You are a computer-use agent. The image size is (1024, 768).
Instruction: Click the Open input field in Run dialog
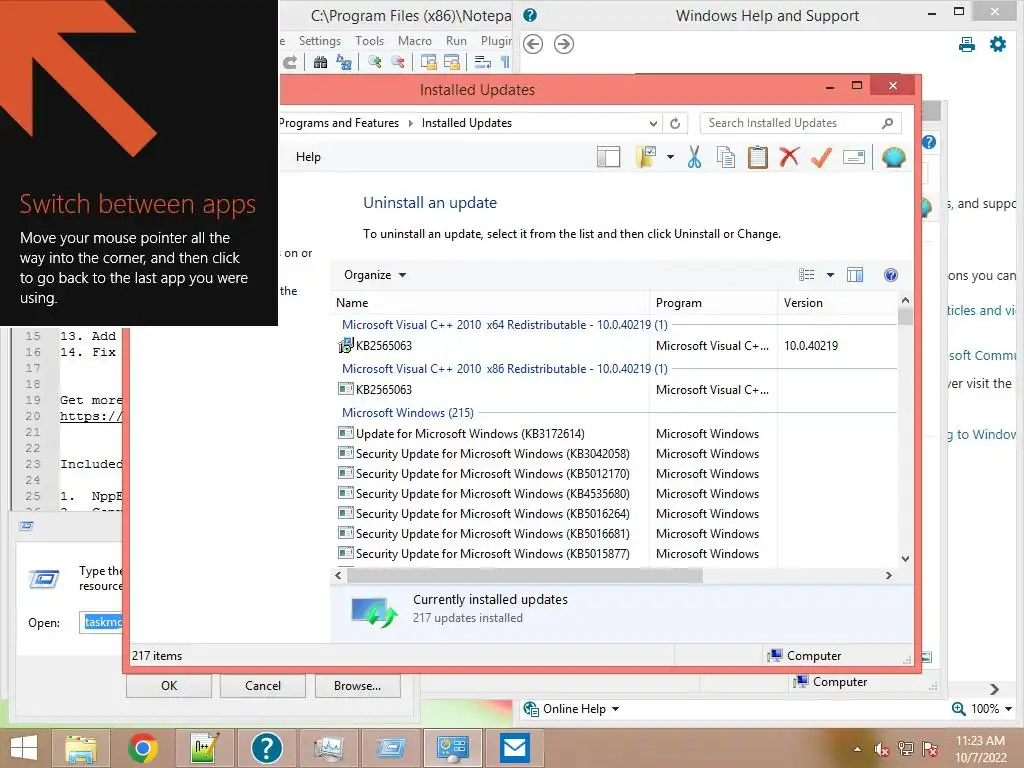click(x=101, y=622)
